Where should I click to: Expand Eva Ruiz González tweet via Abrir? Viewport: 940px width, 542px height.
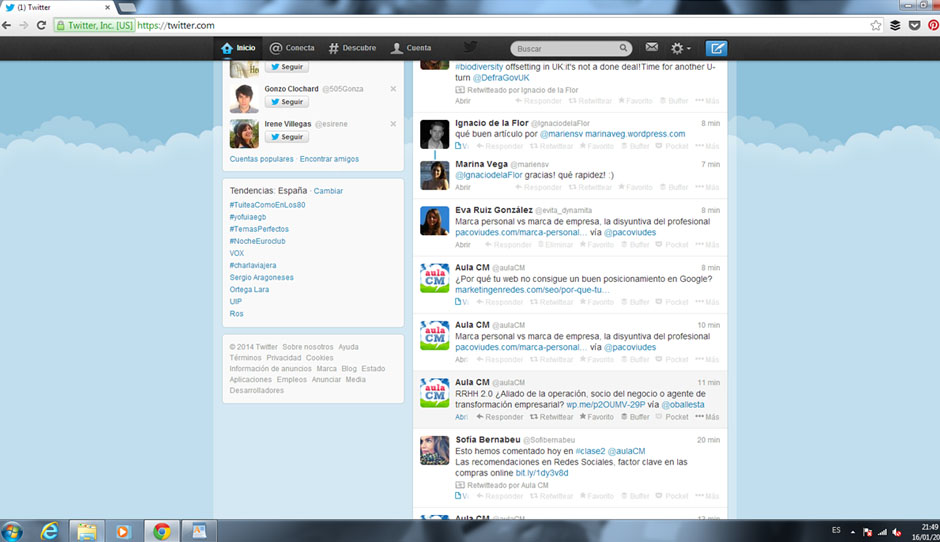tap(463, 245)
